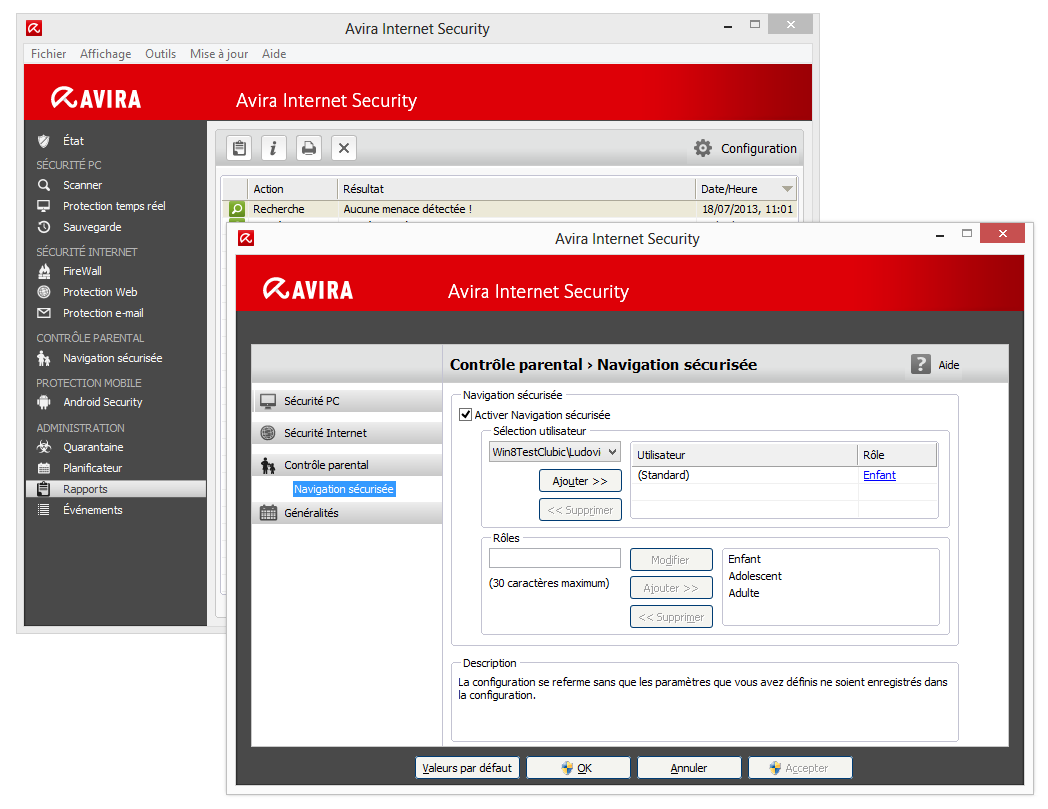Sort by Date/Heure column arrow
The width and height of the screenshot is (1048, 809).
click(x=787, y=189)
